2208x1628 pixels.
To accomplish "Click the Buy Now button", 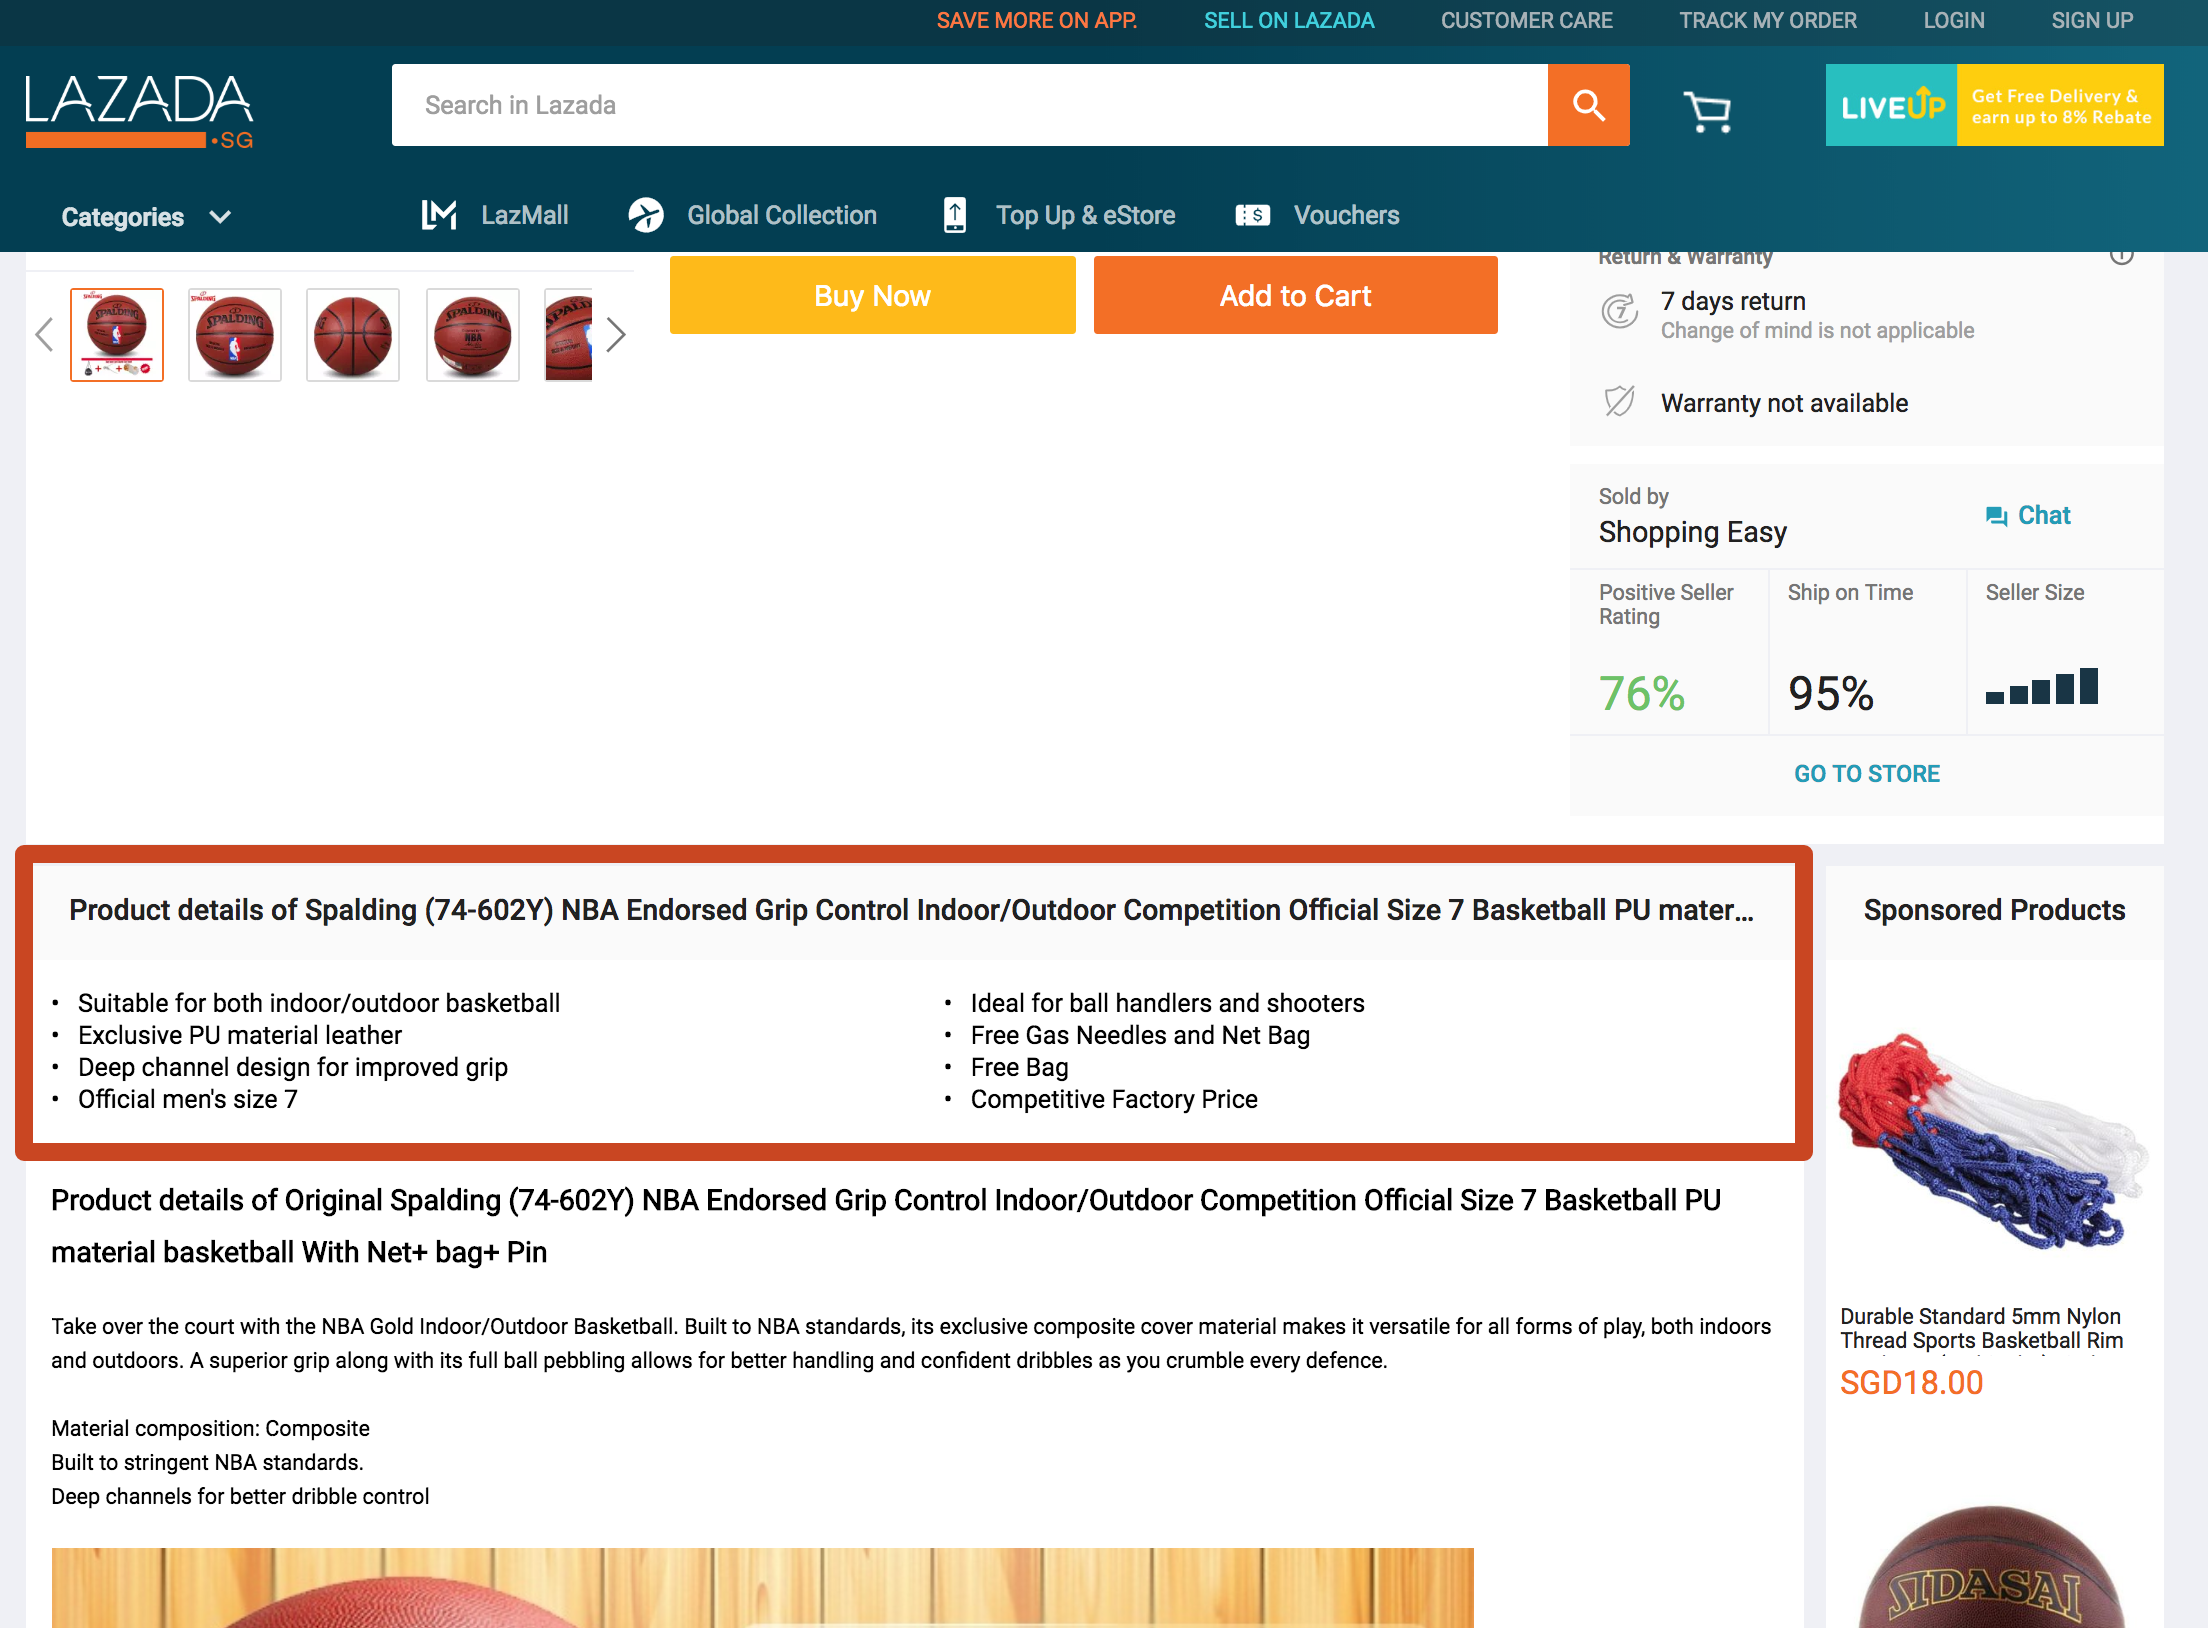I will [871, 295].
